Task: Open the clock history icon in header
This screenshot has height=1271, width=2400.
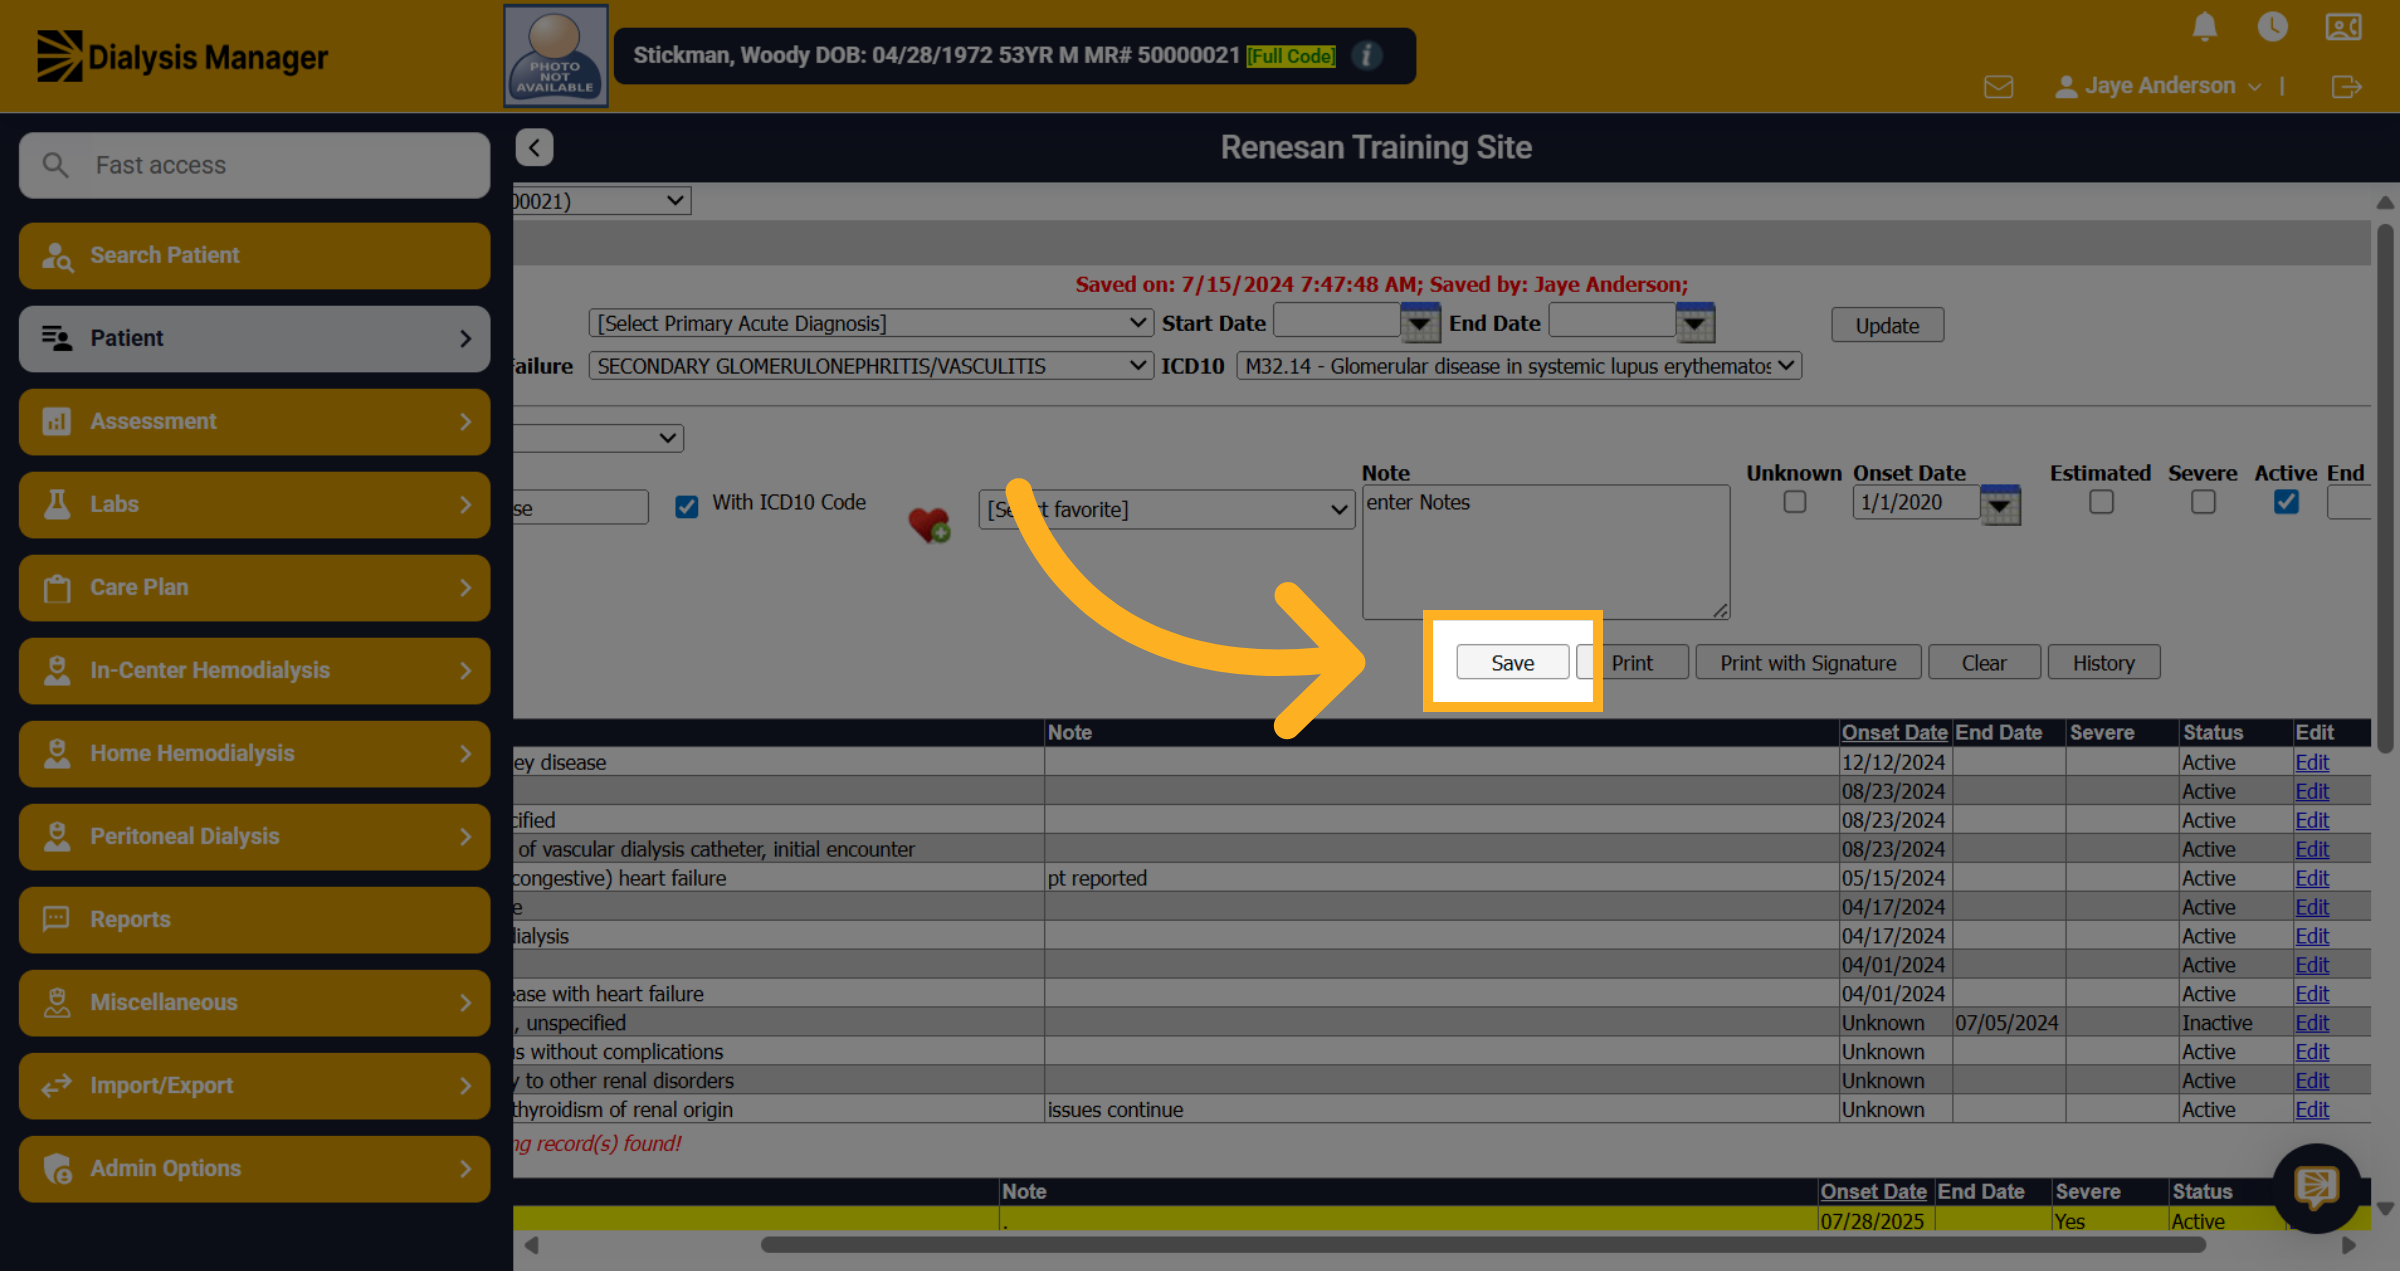Action: (2272, 27)
